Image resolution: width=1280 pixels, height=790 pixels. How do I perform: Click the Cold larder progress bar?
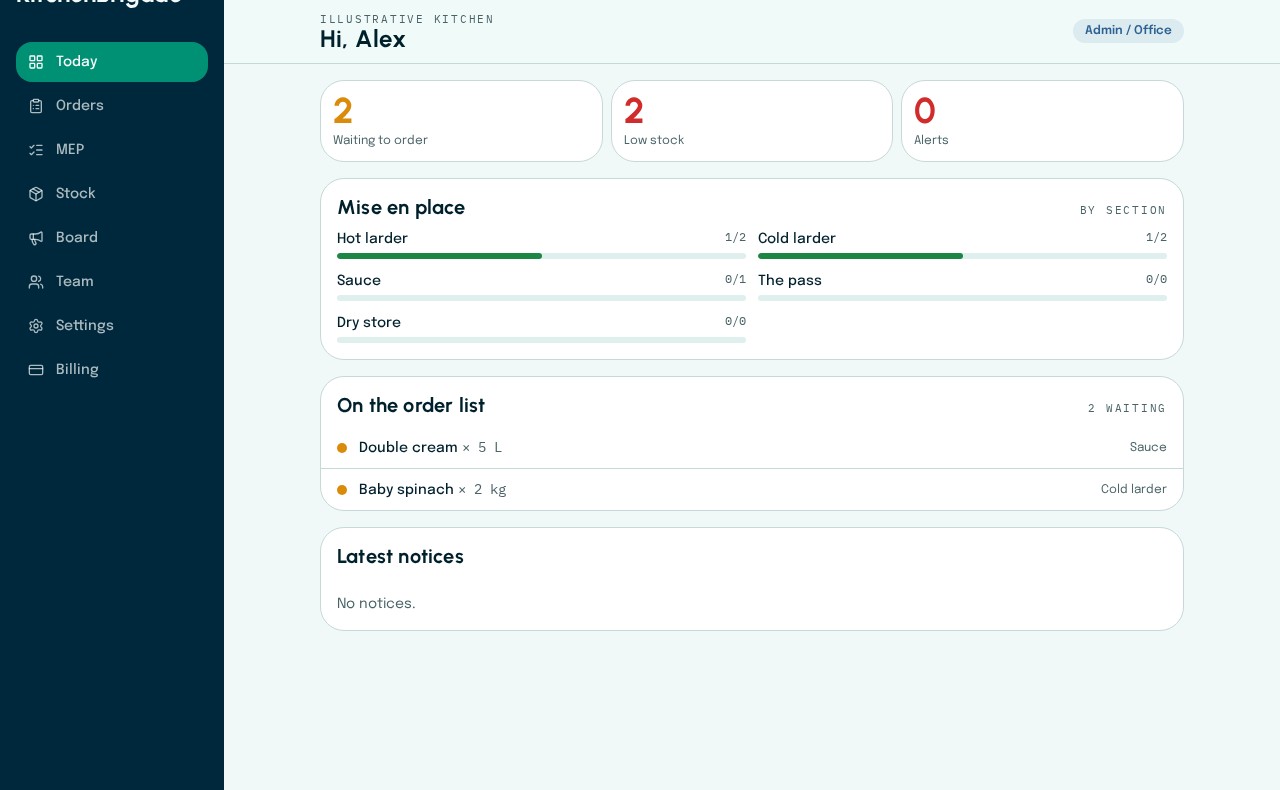click(x=962, y=256)
